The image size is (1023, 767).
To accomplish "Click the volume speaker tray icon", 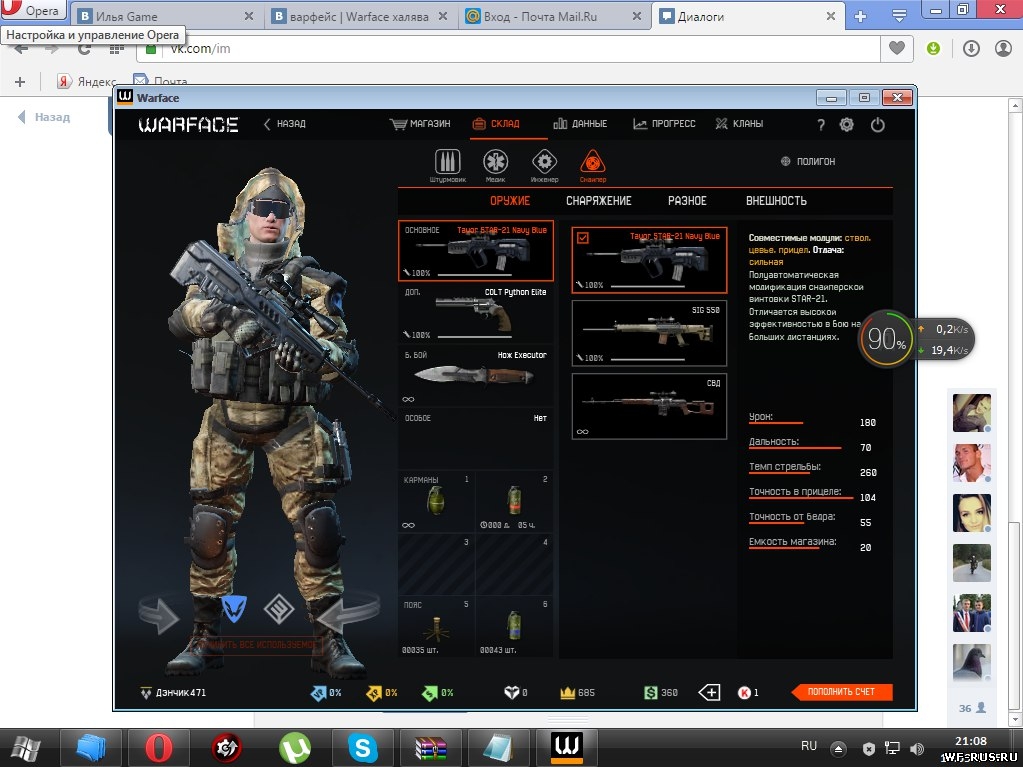I will pos(917,748).
